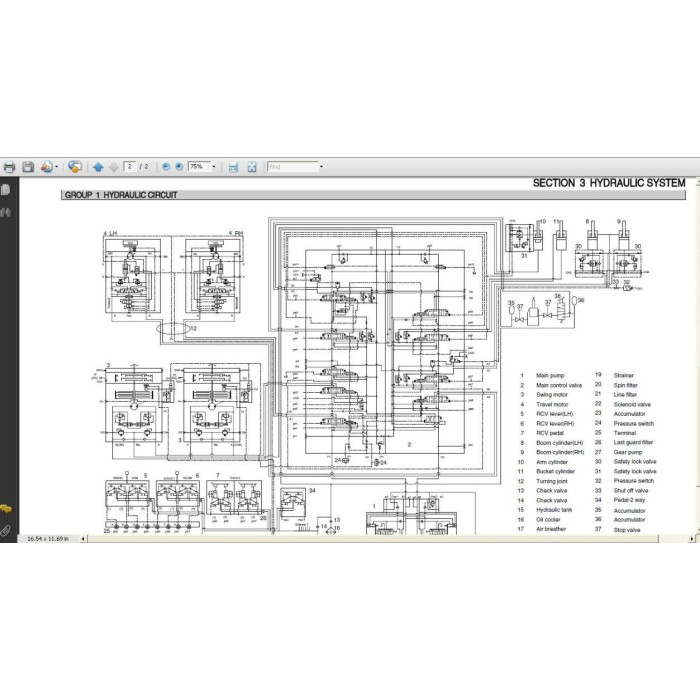Open the Search binoculars panel icon

point(6,212)
